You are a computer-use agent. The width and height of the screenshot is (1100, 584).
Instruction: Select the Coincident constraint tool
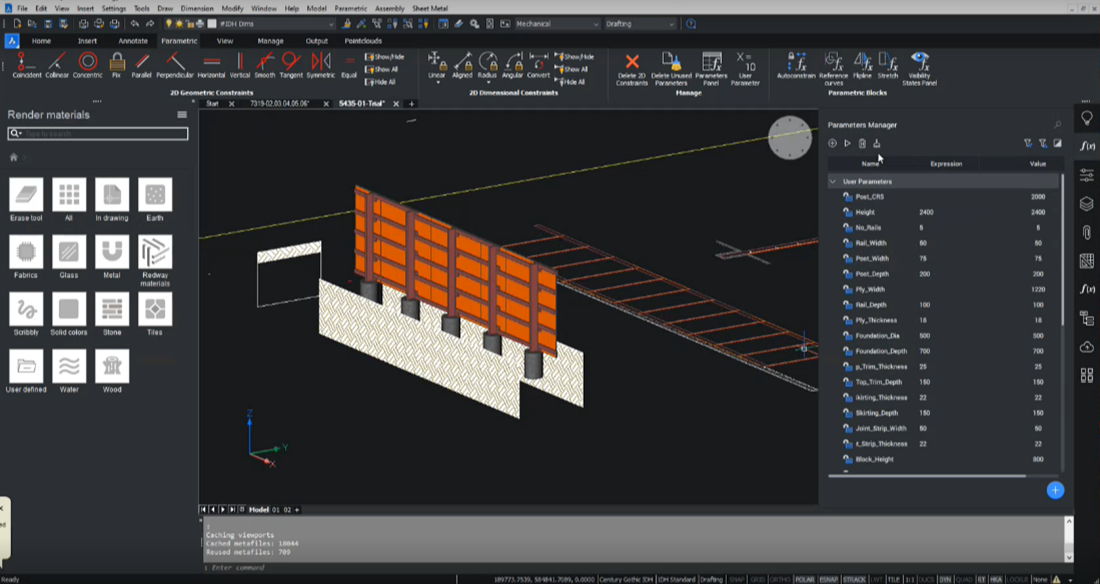click(x=28, y=63)
